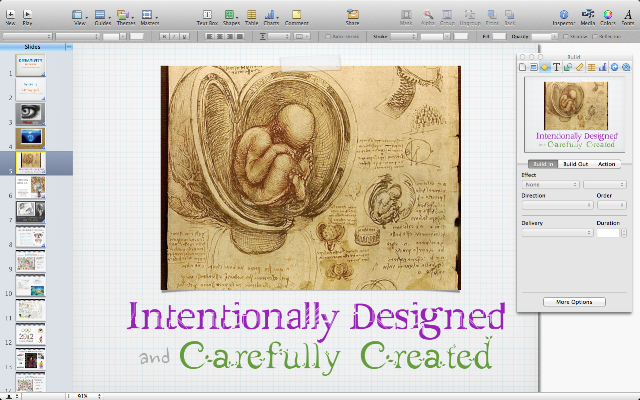
Task: Switch to the Metrics ruler inspector icon
Action: (580, 67)
